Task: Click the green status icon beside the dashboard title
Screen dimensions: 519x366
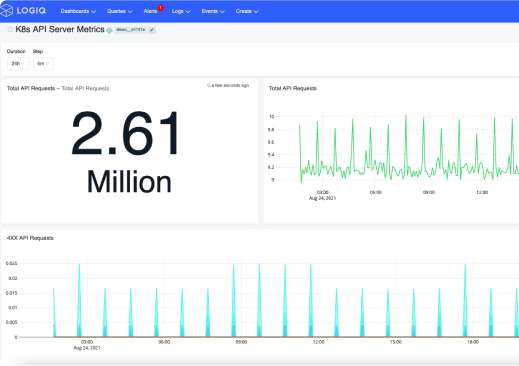Action: 109,30
